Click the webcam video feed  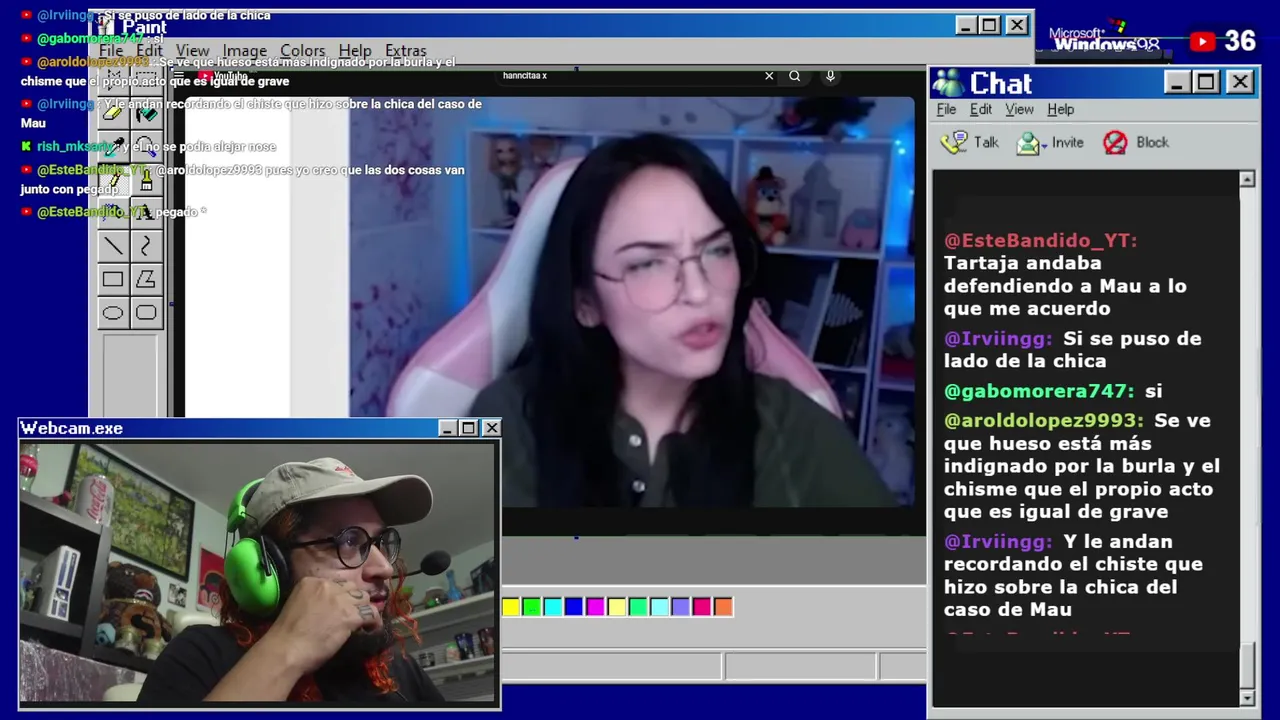pos(258,573)
